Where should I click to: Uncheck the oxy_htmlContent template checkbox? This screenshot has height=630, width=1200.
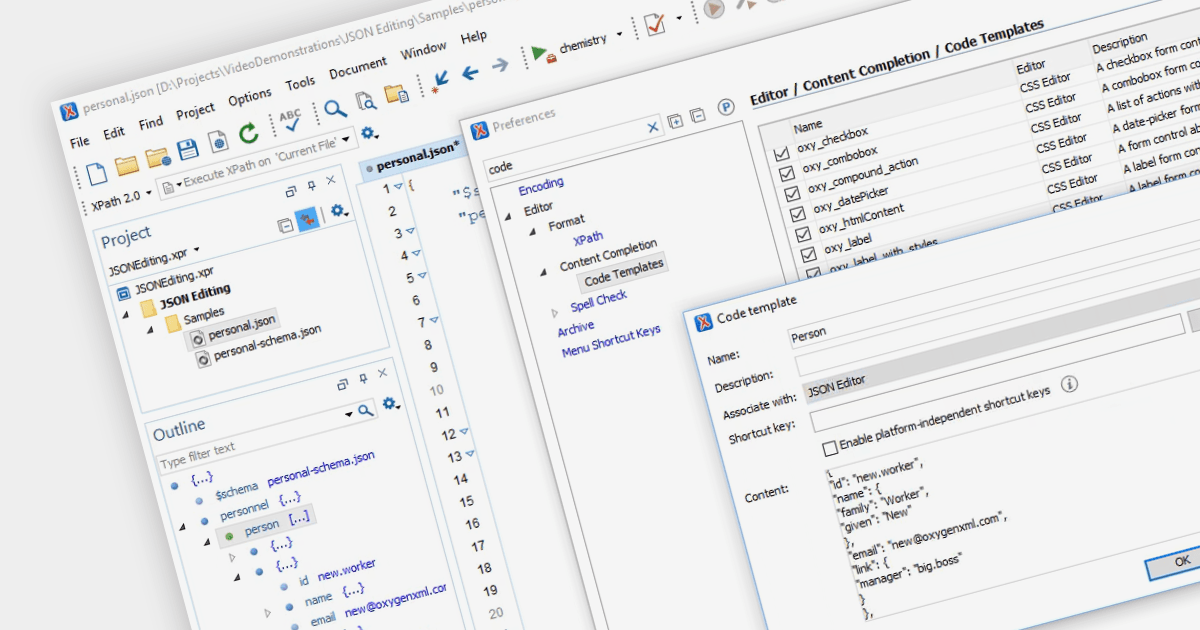pyautogui.click(x=803, y=234)
